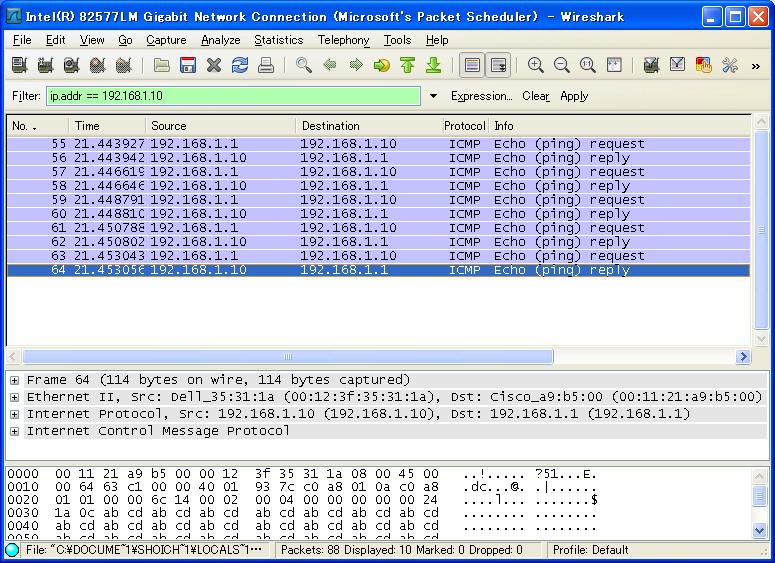Toggle auto scroll in live capture
This screenshot has width=775, height=563.
coord(498,65)
